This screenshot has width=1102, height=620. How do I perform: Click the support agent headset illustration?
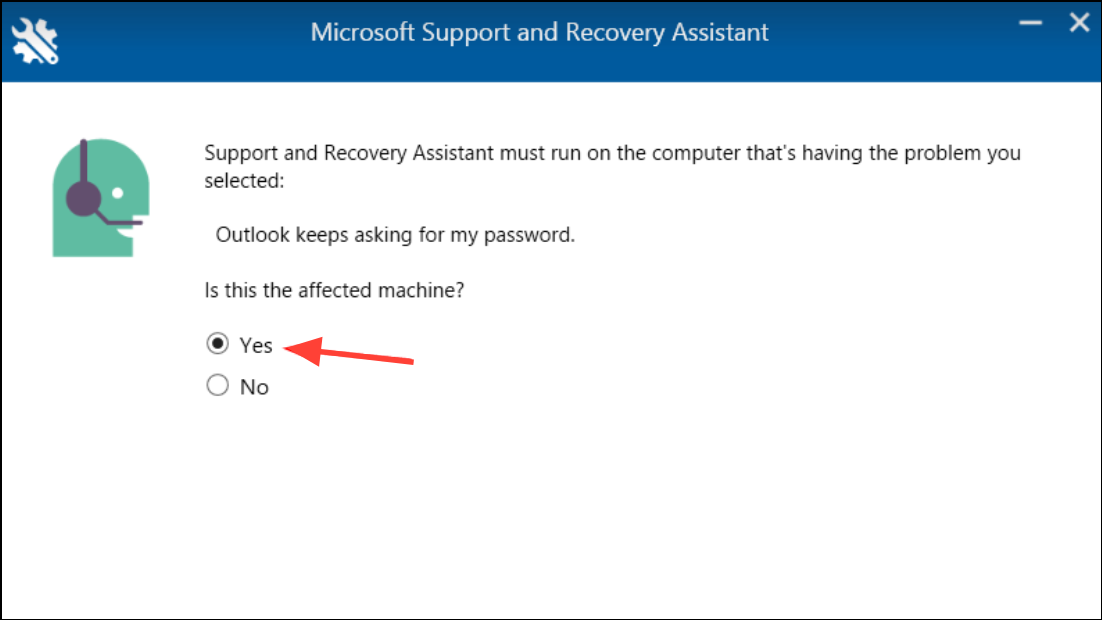tap(101, 198)
